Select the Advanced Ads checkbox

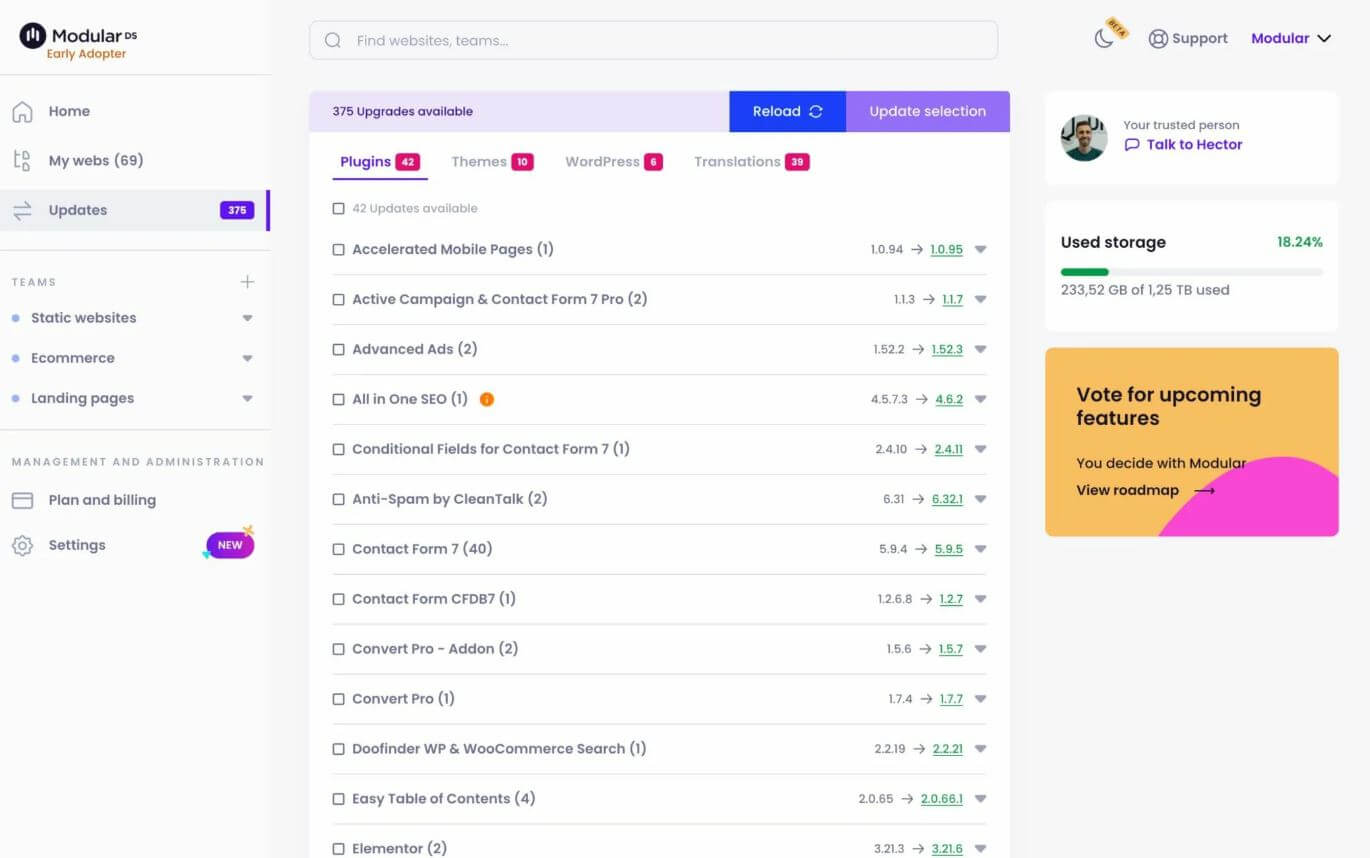click(x=338, y=349)
